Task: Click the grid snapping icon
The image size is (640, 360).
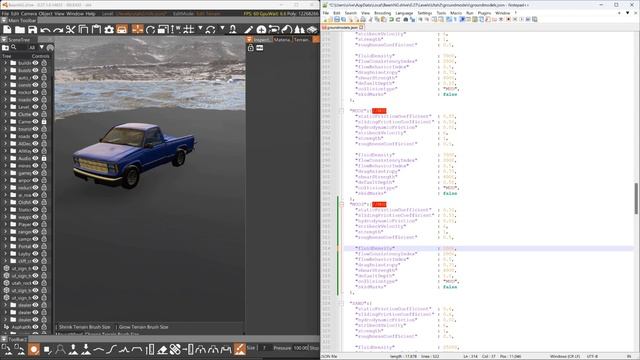Action: [188, 30]
